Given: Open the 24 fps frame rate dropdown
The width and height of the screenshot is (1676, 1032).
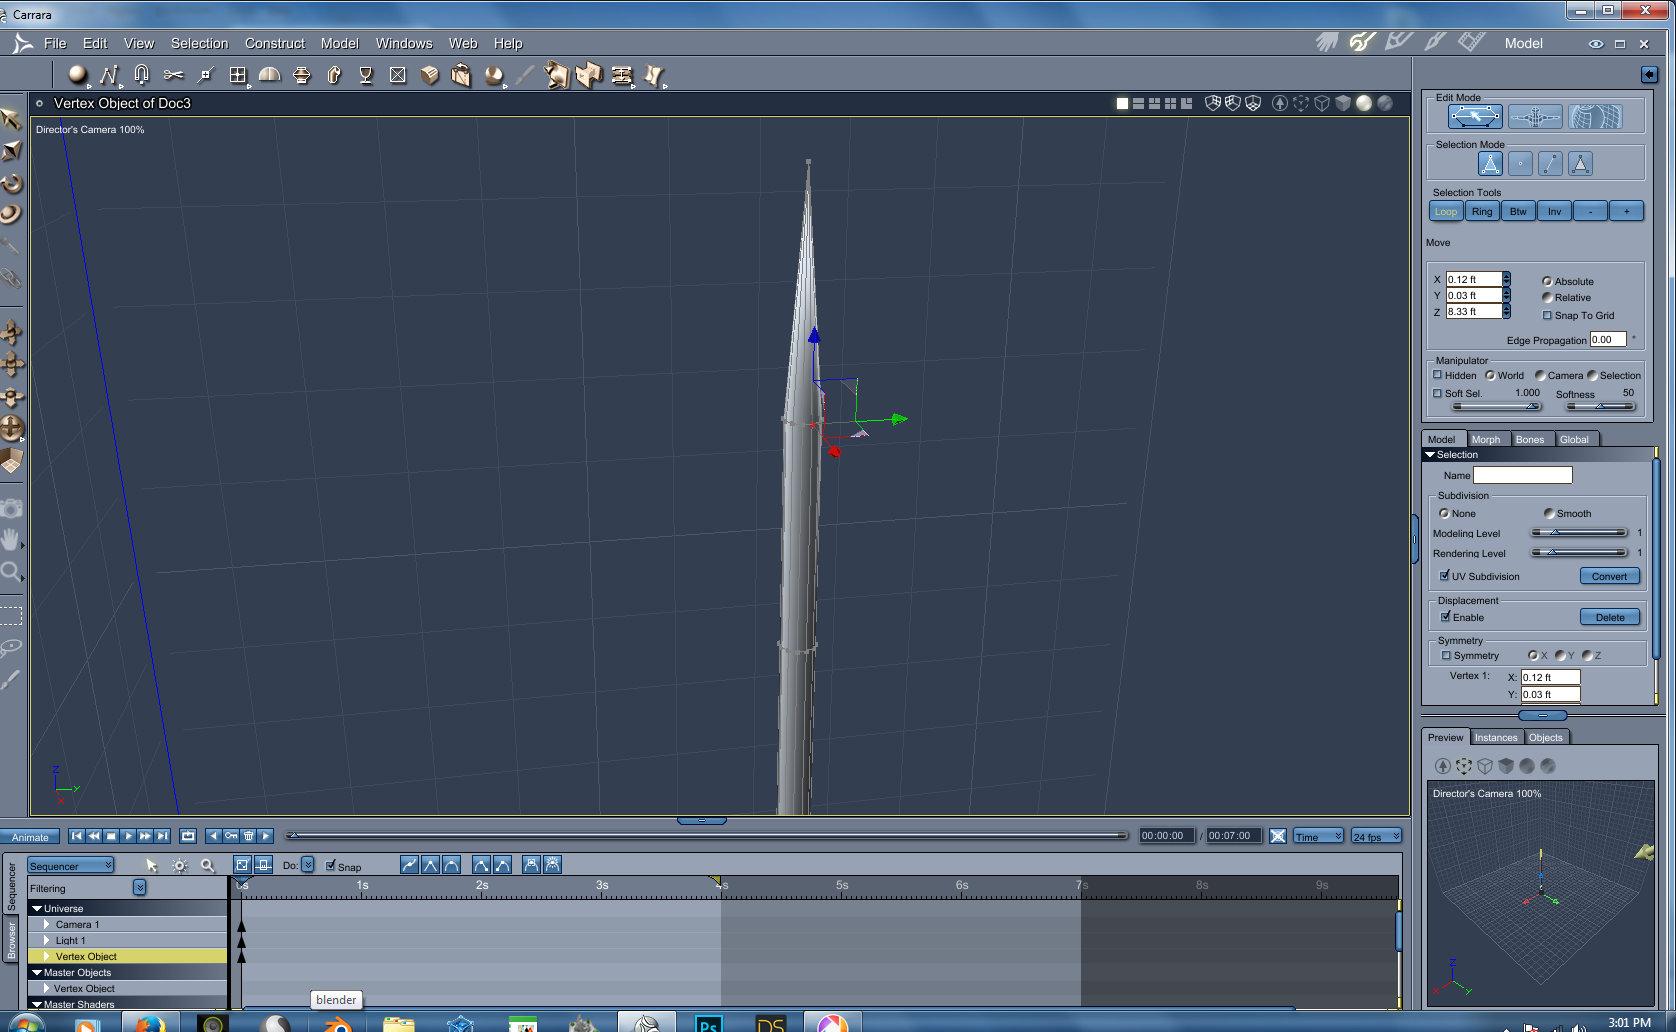Looking at the screenshot, I should coord(1377,836).
